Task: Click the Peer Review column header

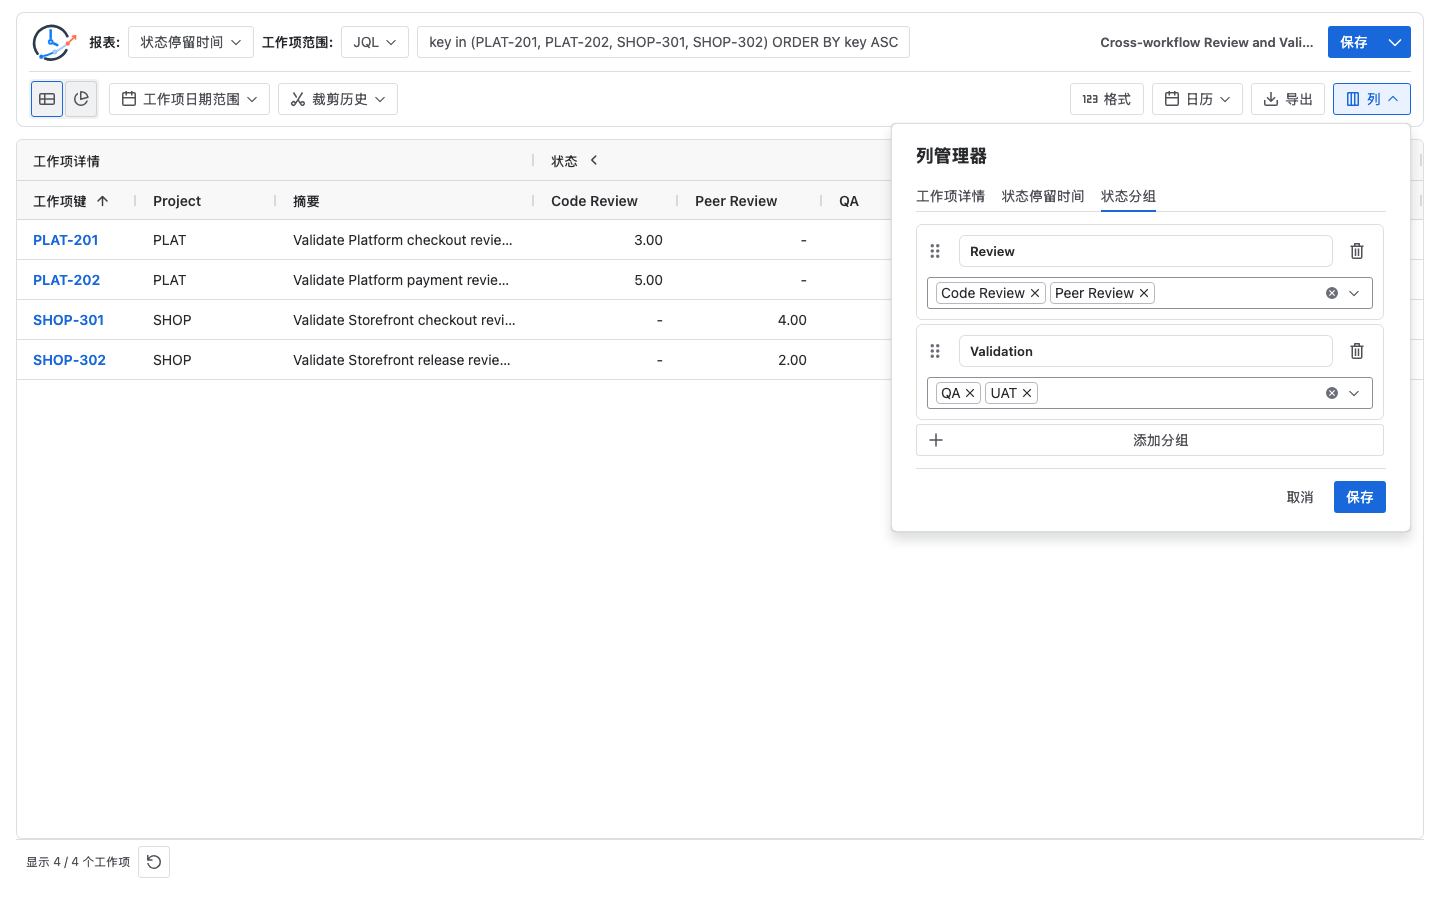Action: (x=736, y=201)
